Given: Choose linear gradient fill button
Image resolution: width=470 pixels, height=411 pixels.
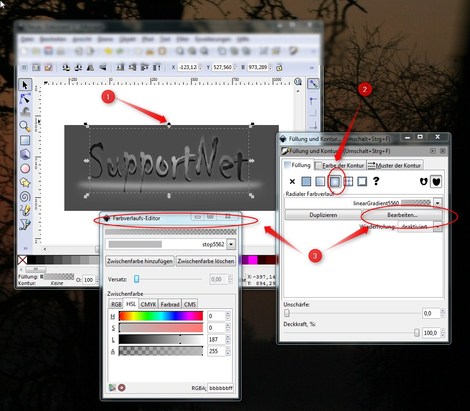Looking at the screenshot, I should click(320, 181).
